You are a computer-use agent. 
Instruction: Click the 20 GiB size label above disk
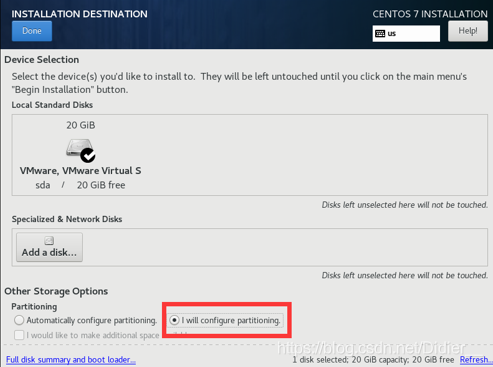(81, 125)
